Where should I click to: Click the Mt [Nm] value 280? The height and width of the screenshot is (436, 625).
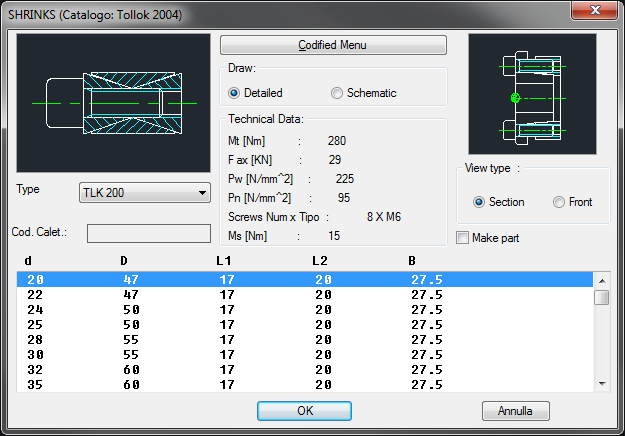tap(337, 141)
